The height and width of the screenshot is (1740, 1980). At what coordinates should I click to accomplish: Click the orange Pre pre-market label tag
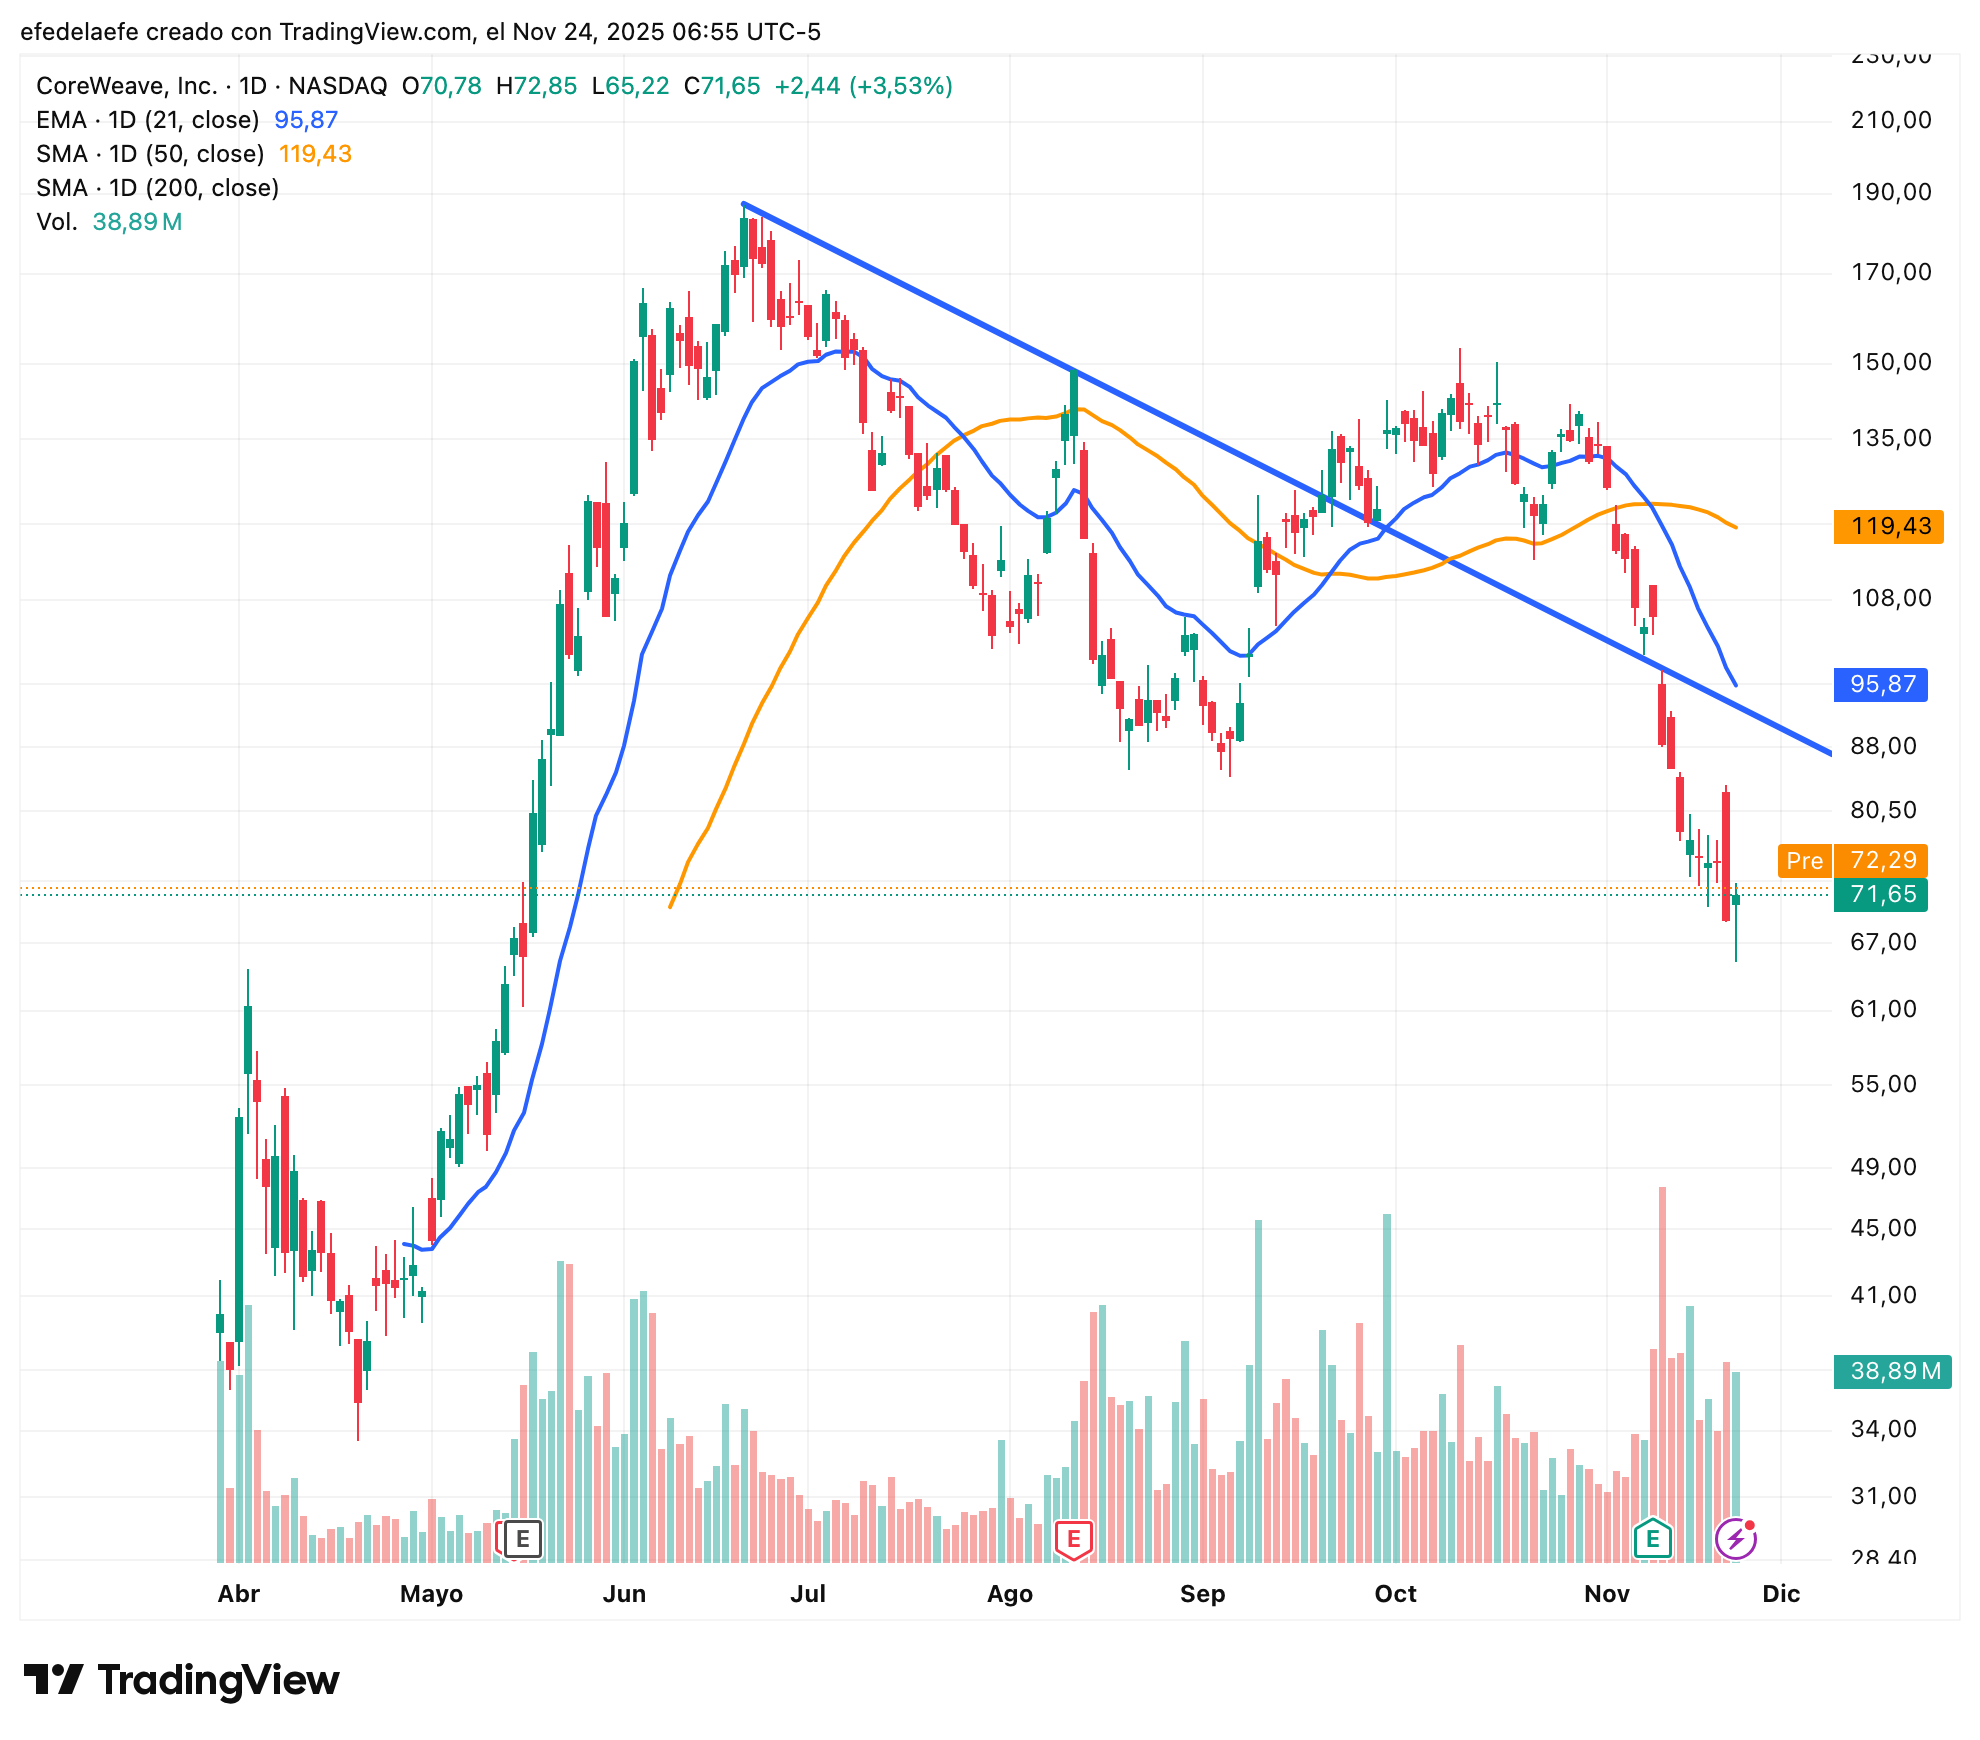(x=1804, y=861)
